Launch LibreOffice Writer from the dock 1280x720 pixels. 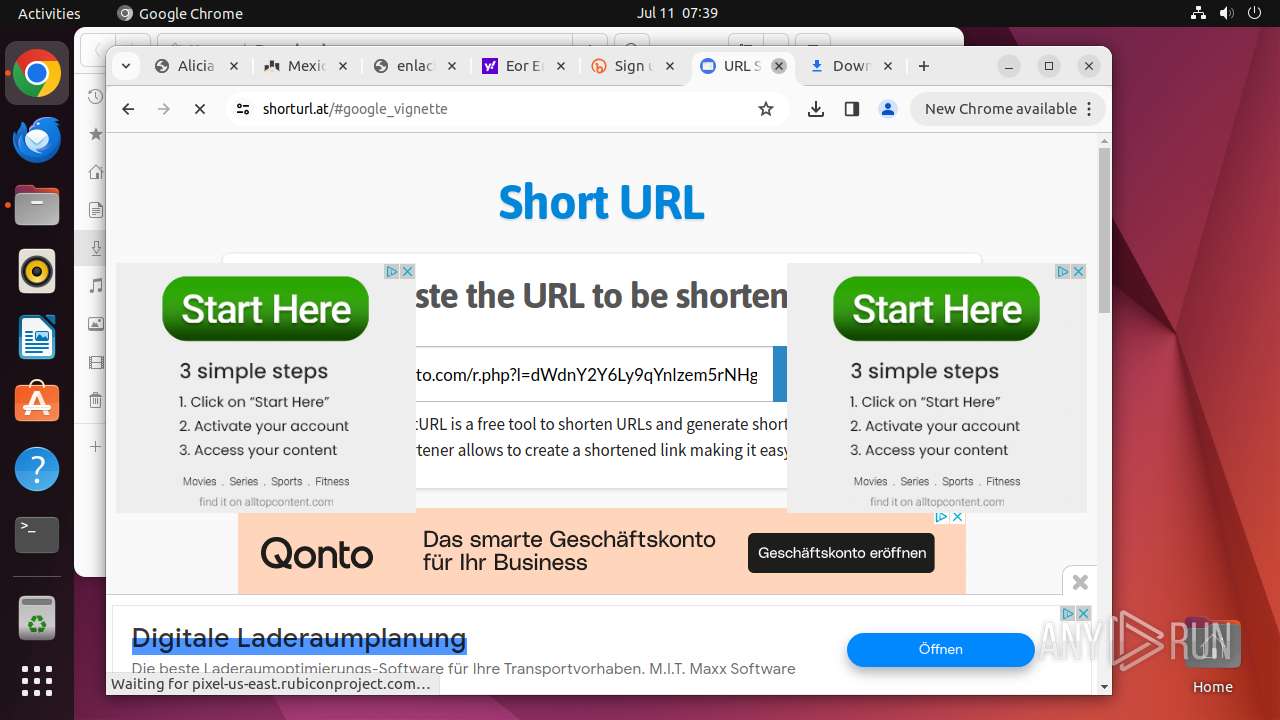pos(37,337)
